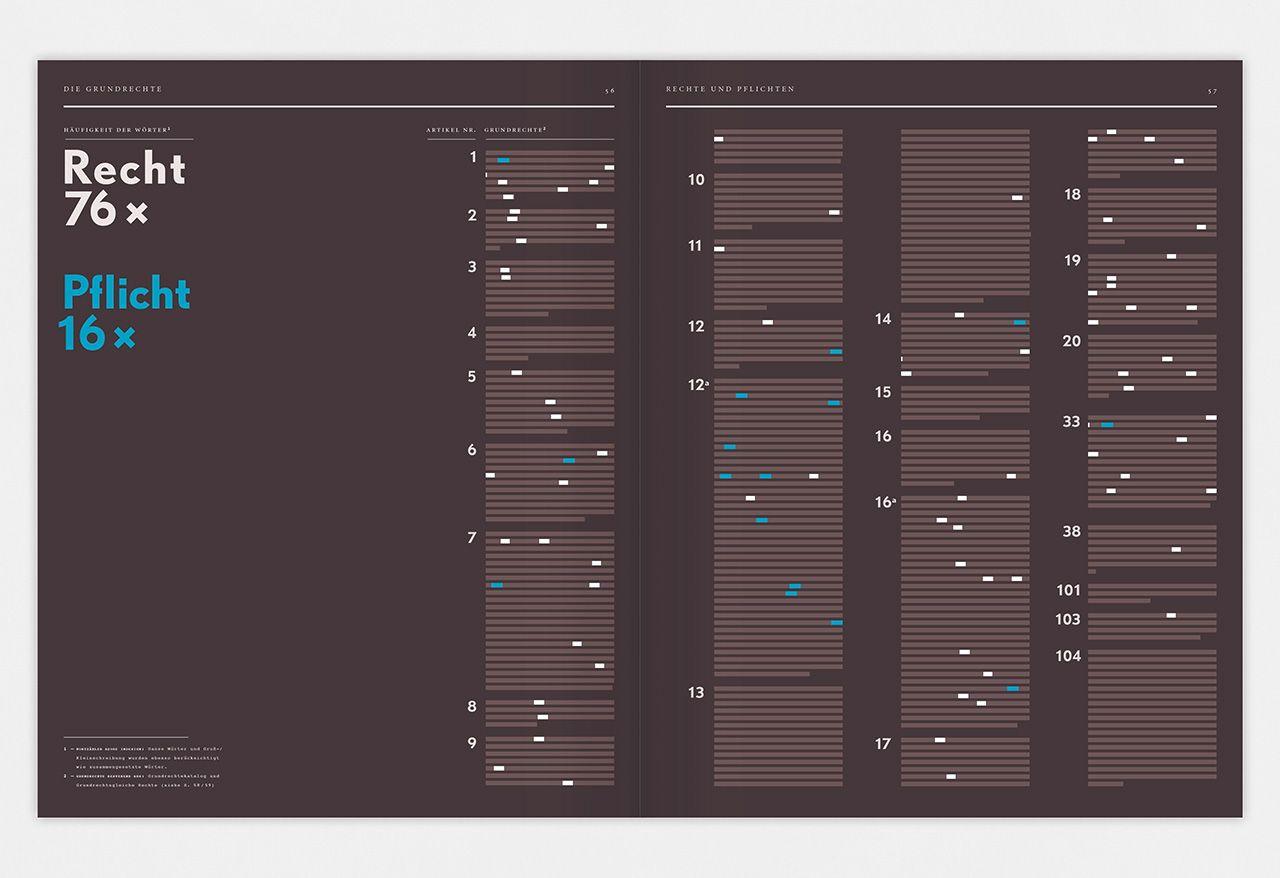This screenshot has height=878, width=1280.
Task: Click article number 33 label
Action: [x=1071, y=422]
